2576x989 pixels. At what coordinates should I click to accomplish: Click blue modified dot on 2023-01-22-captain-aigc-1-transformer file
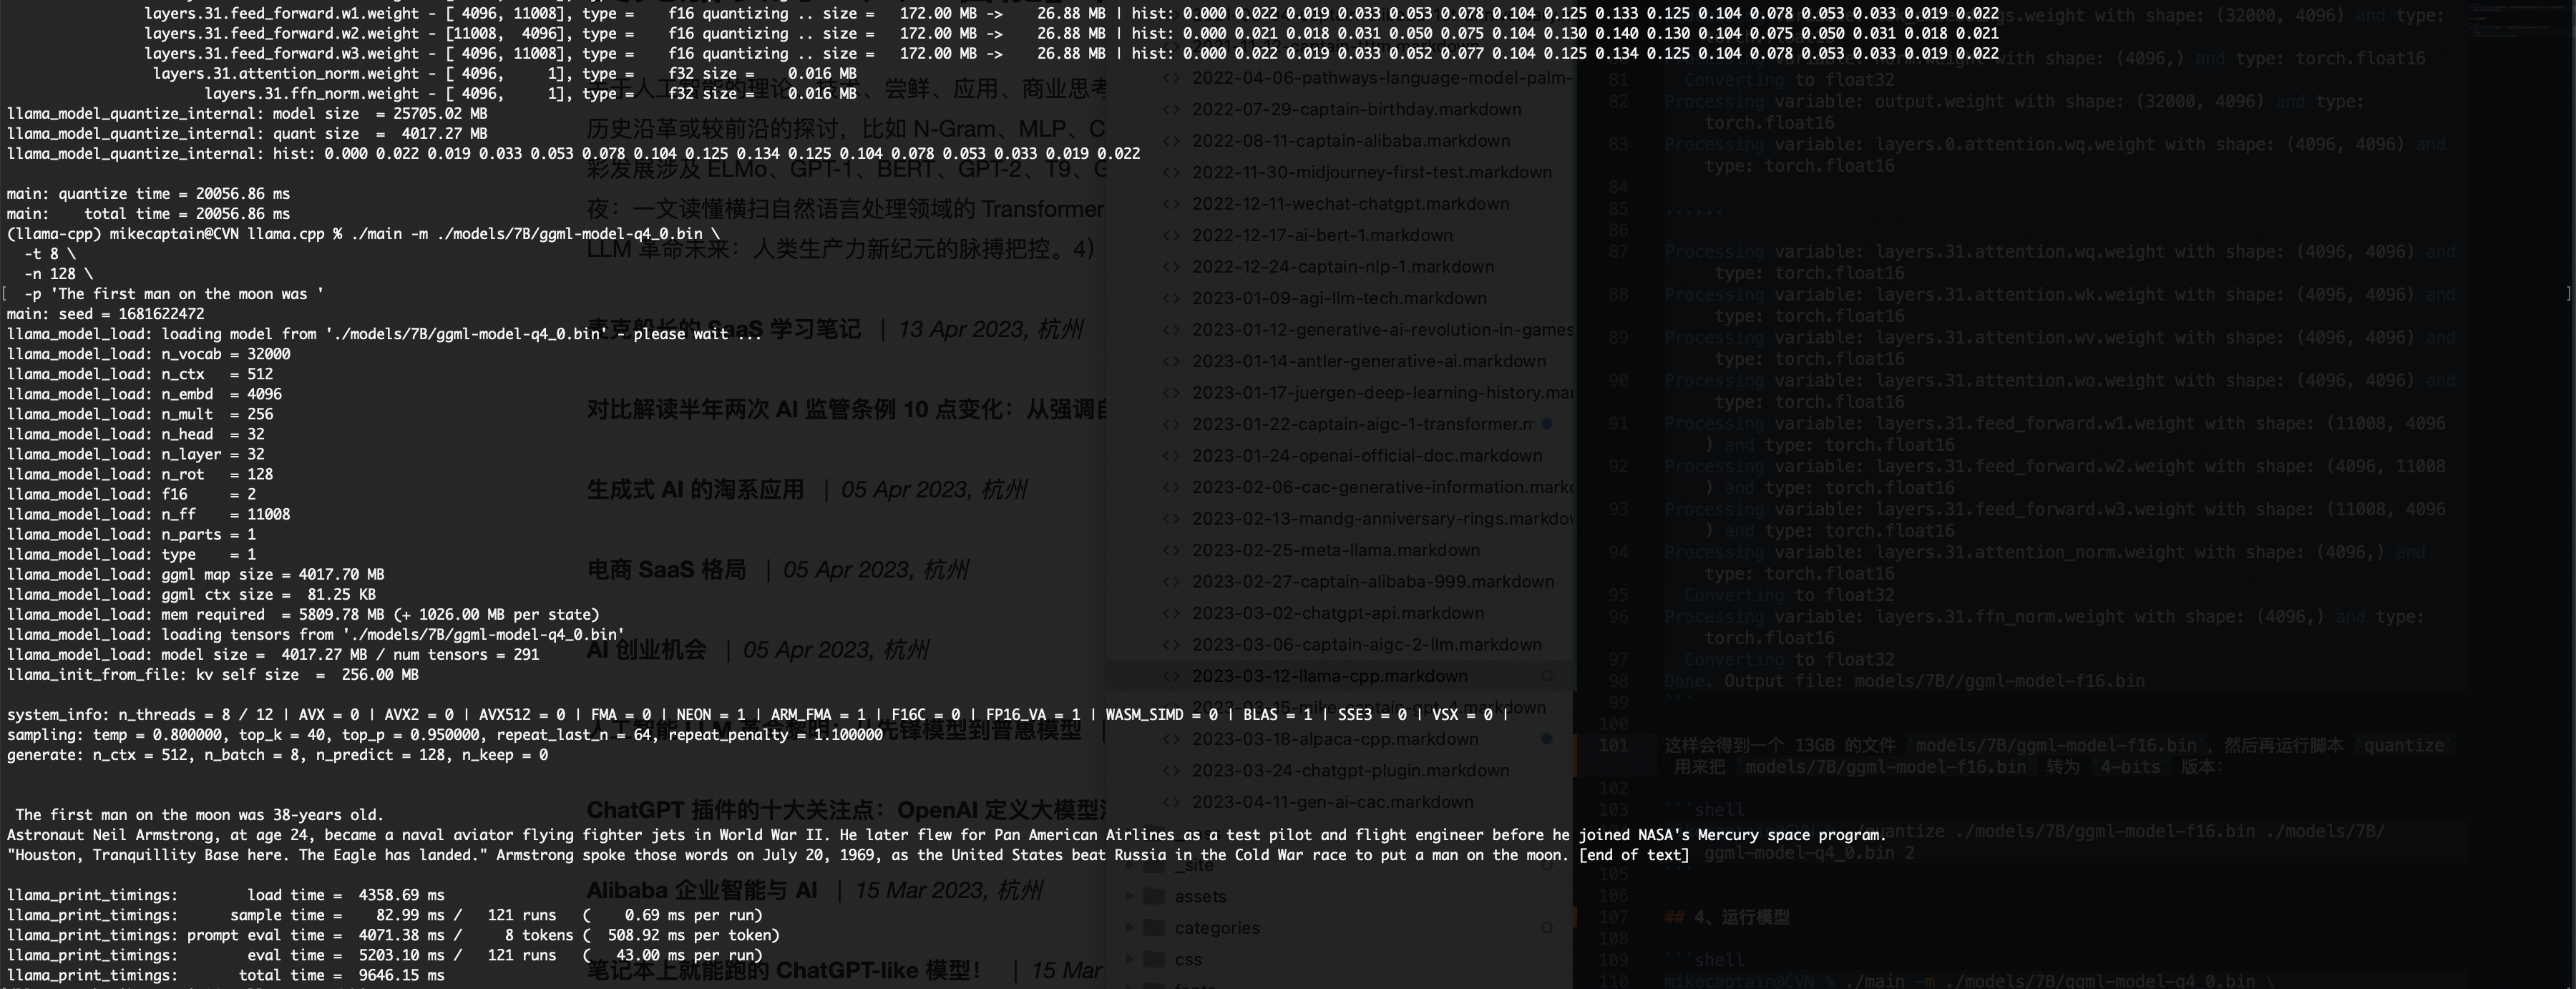(x=1547, y=424)
